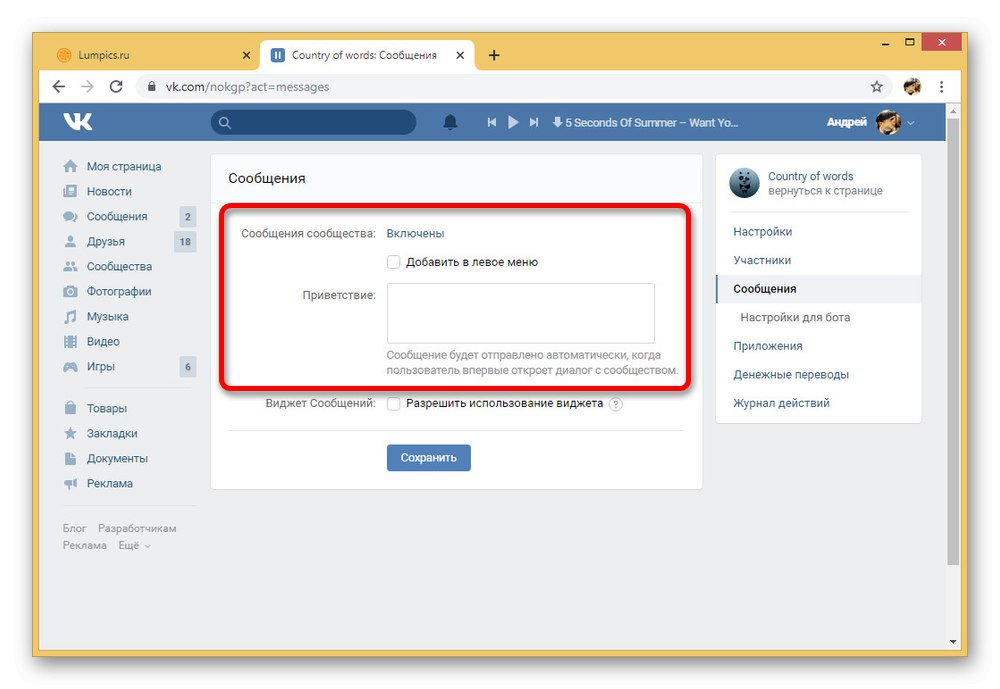Click the Документы file icon
1000x689 pixels.
point(70,458)
